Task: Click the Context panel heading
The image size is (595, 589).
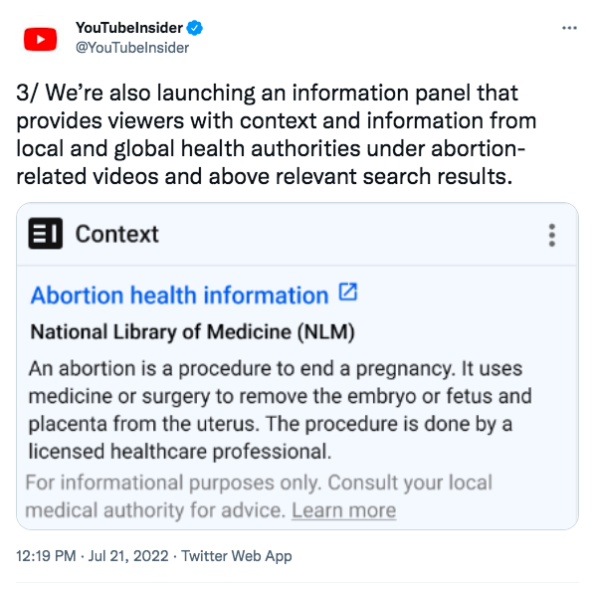Action: click(x=117, y=234)
